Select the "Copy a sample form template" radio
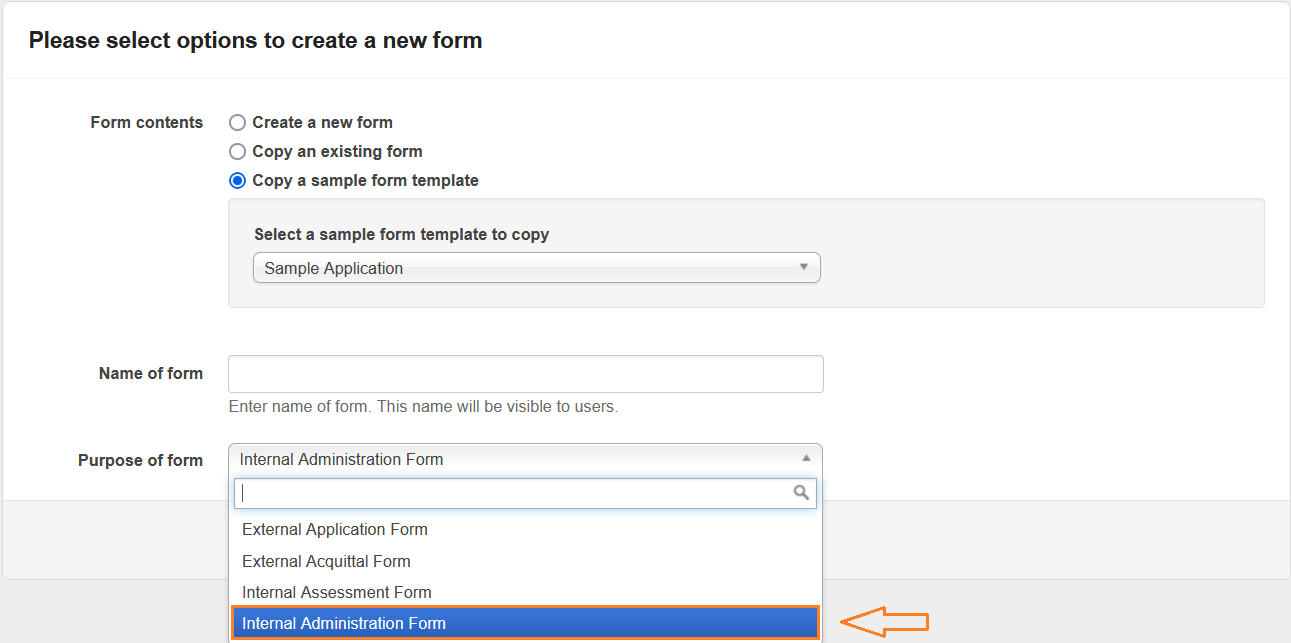 coord(237,181)
